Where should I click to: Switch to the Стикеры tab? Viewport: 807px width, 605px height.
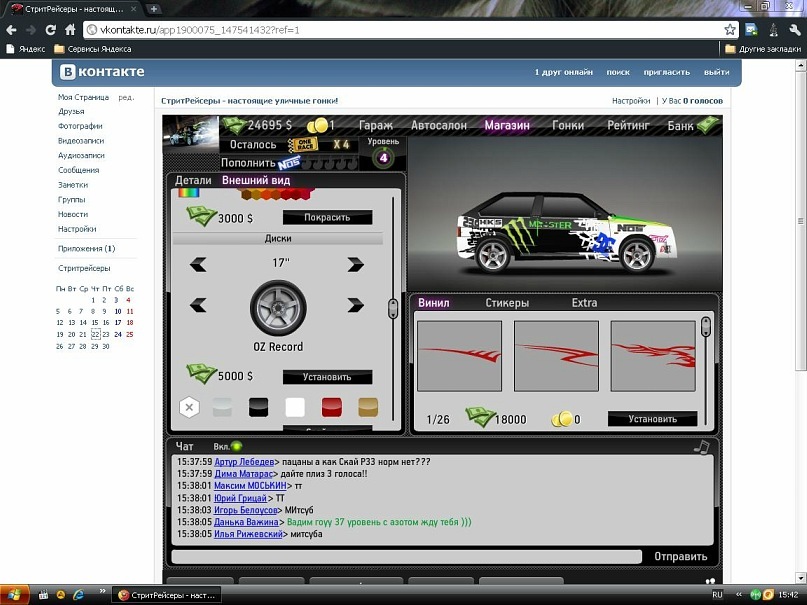coord(507,303)
